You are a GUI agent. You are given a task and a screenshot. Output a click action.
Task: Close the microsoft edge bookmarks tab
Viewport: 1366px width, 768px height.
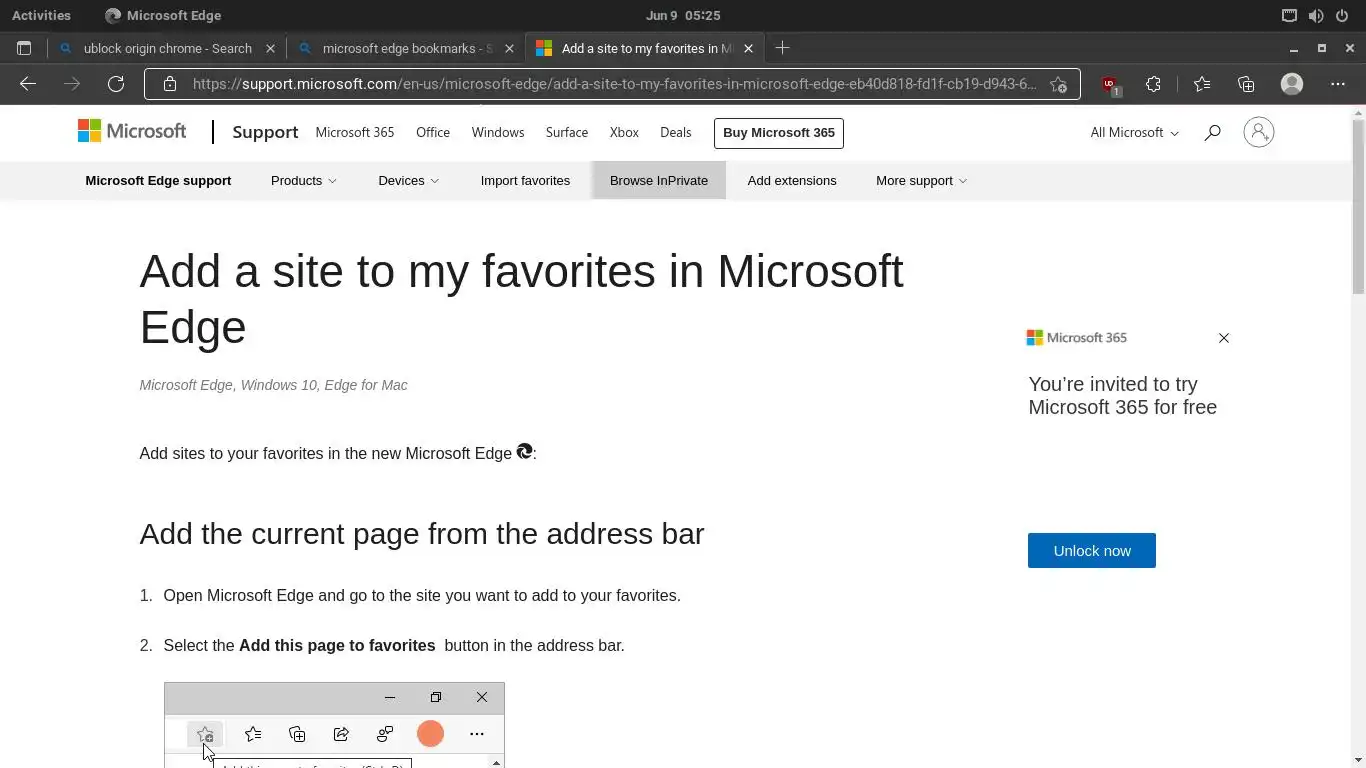(x=510, y=48)
